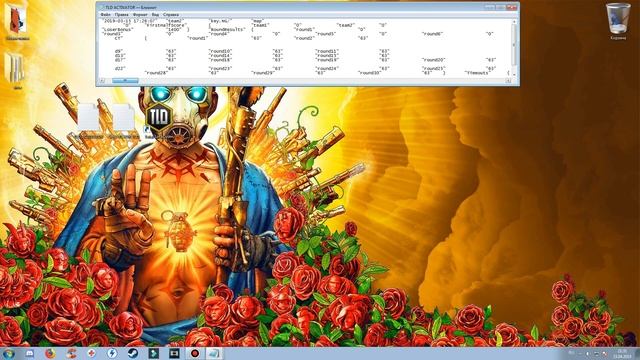The image size is (640, 360).
Task: Click the horizontal scrollbar thumb in Notepad
Action: 125,80
